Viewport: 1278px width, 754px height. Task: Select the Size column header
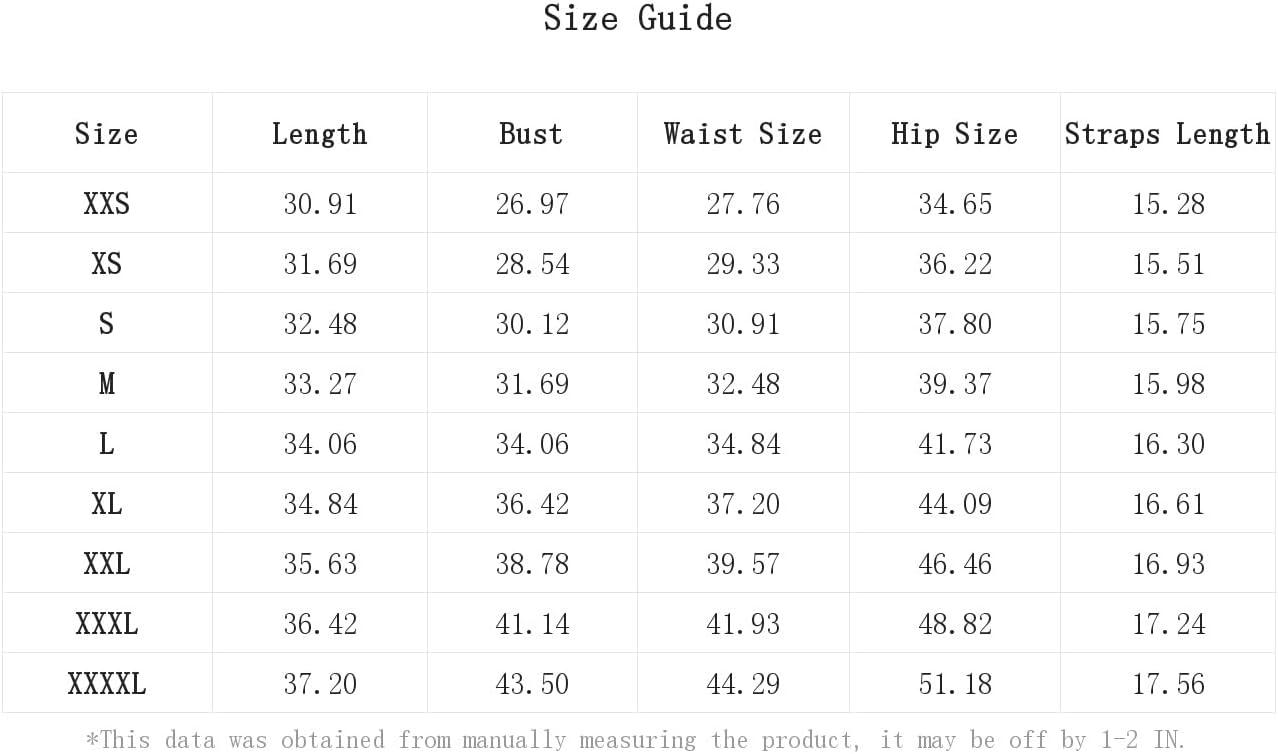click(106, 134)
